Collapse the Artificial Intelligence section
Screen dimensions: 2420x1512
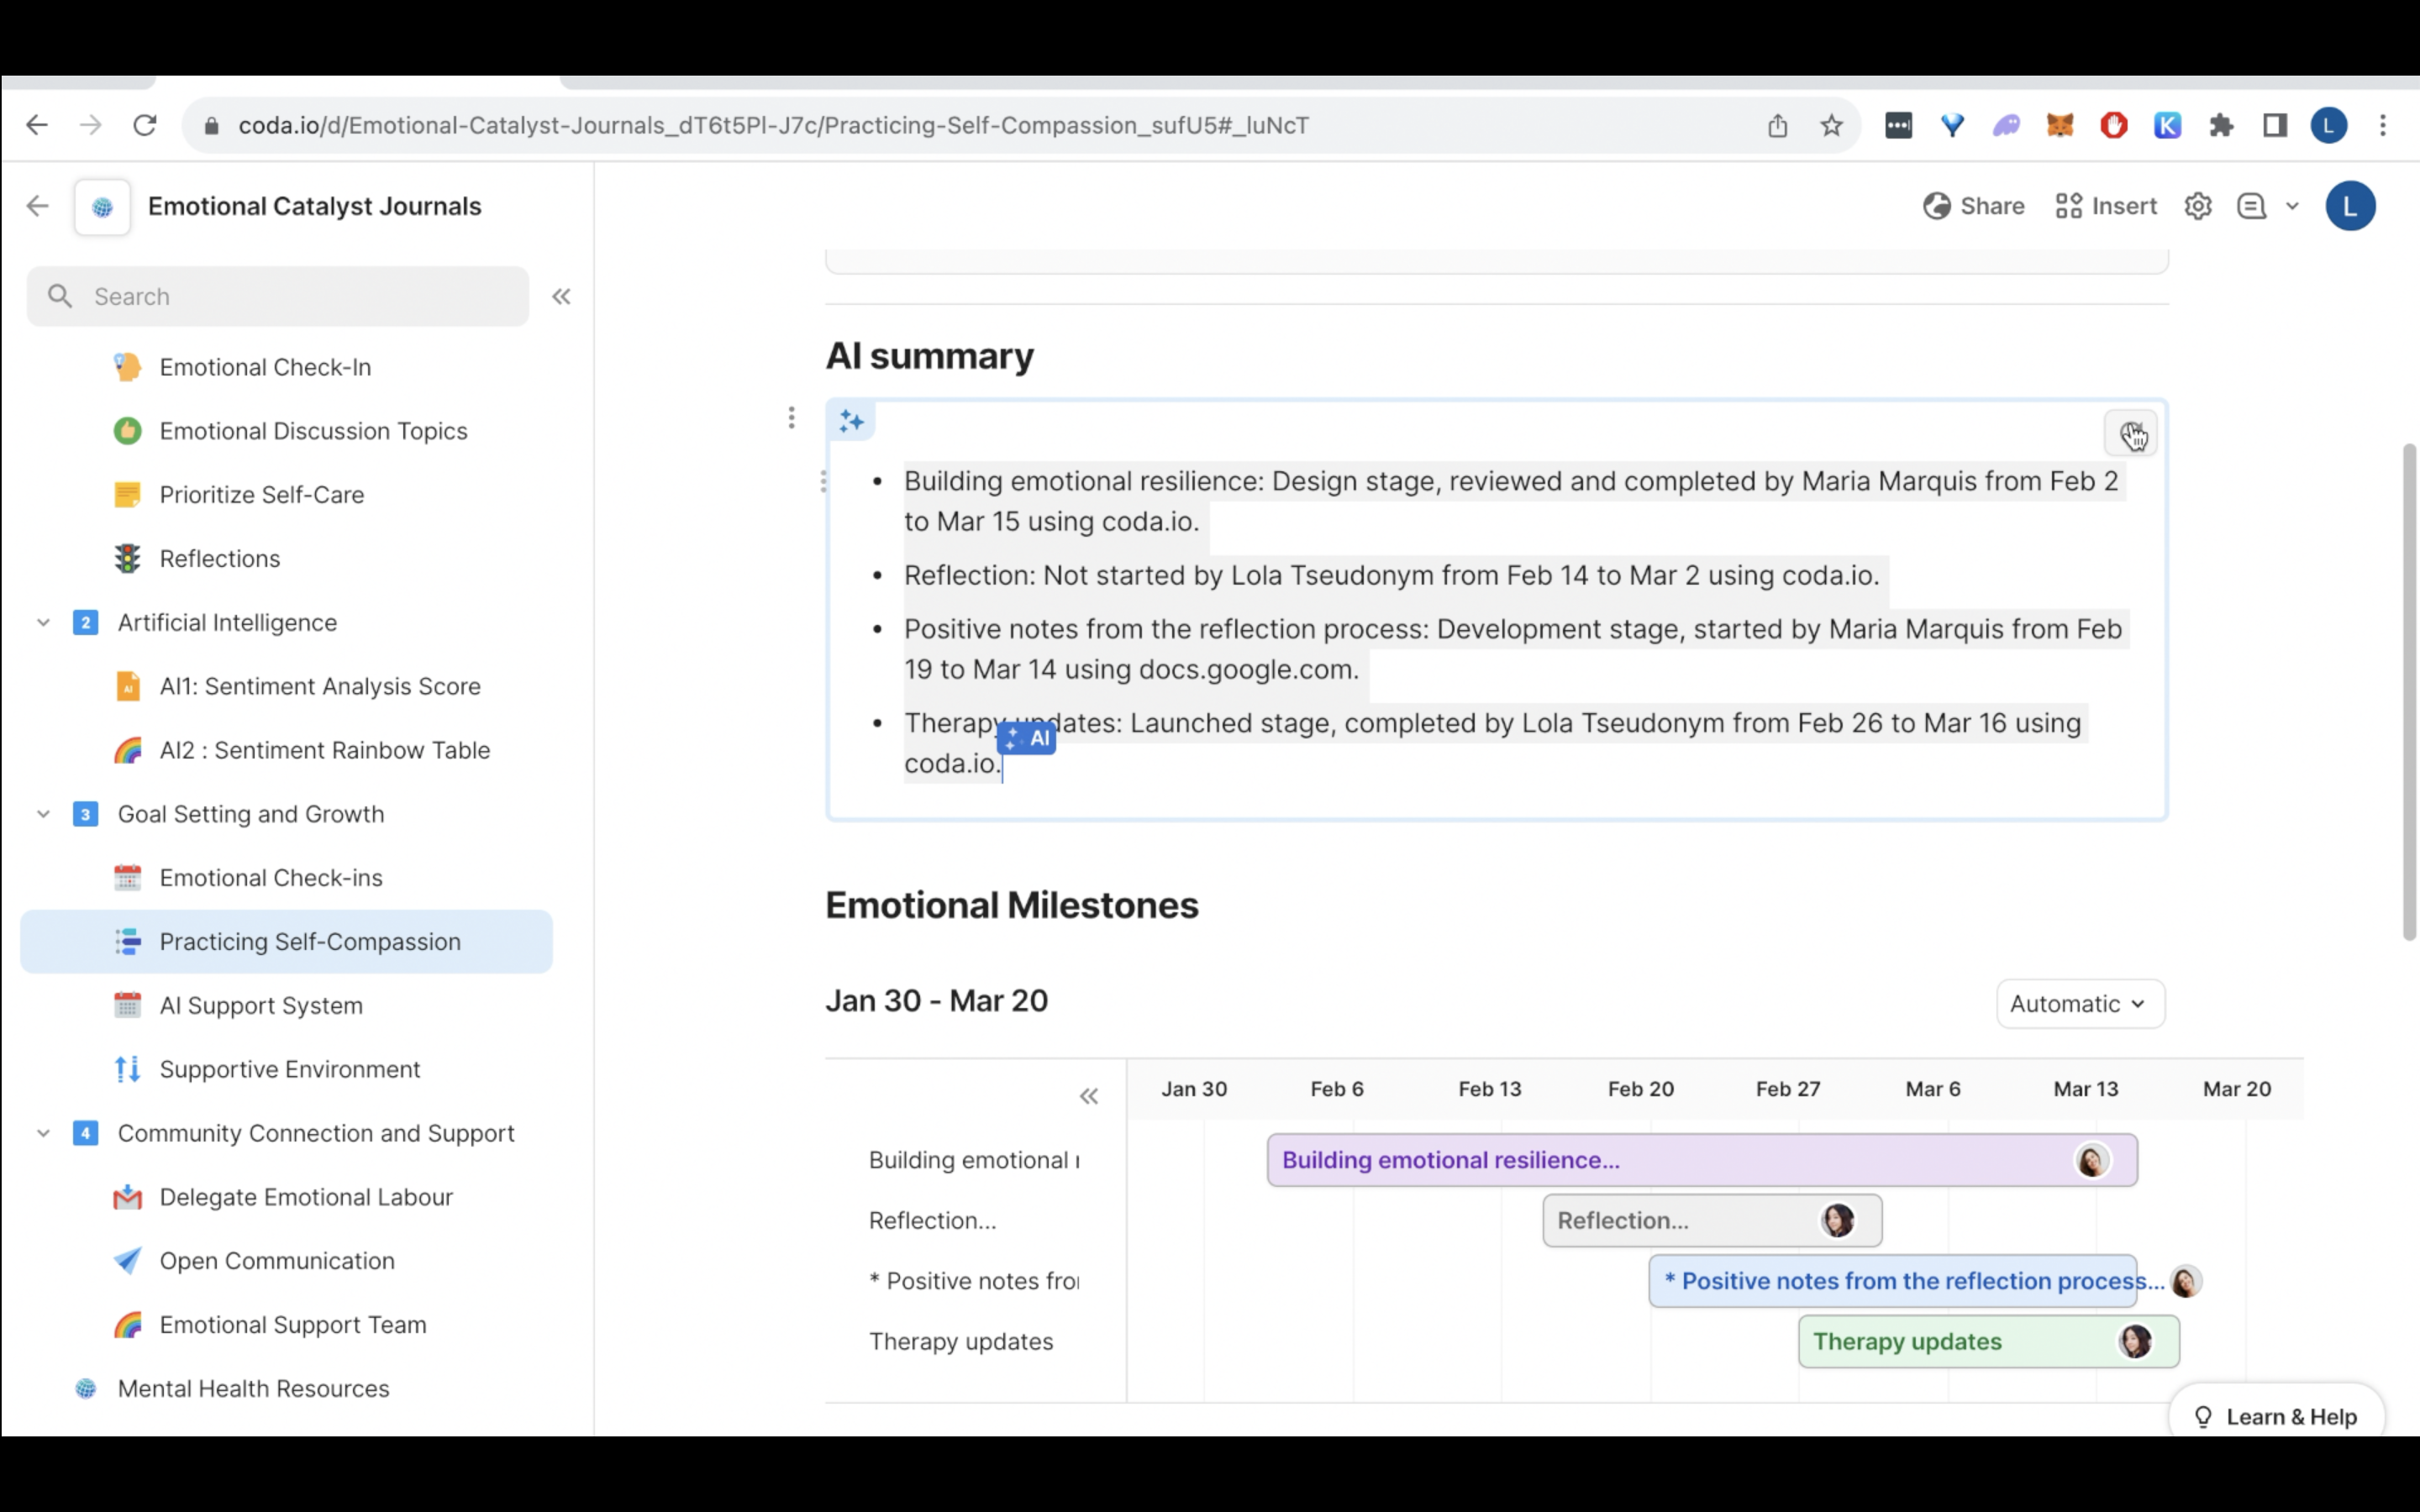click(x=43, y=623)
